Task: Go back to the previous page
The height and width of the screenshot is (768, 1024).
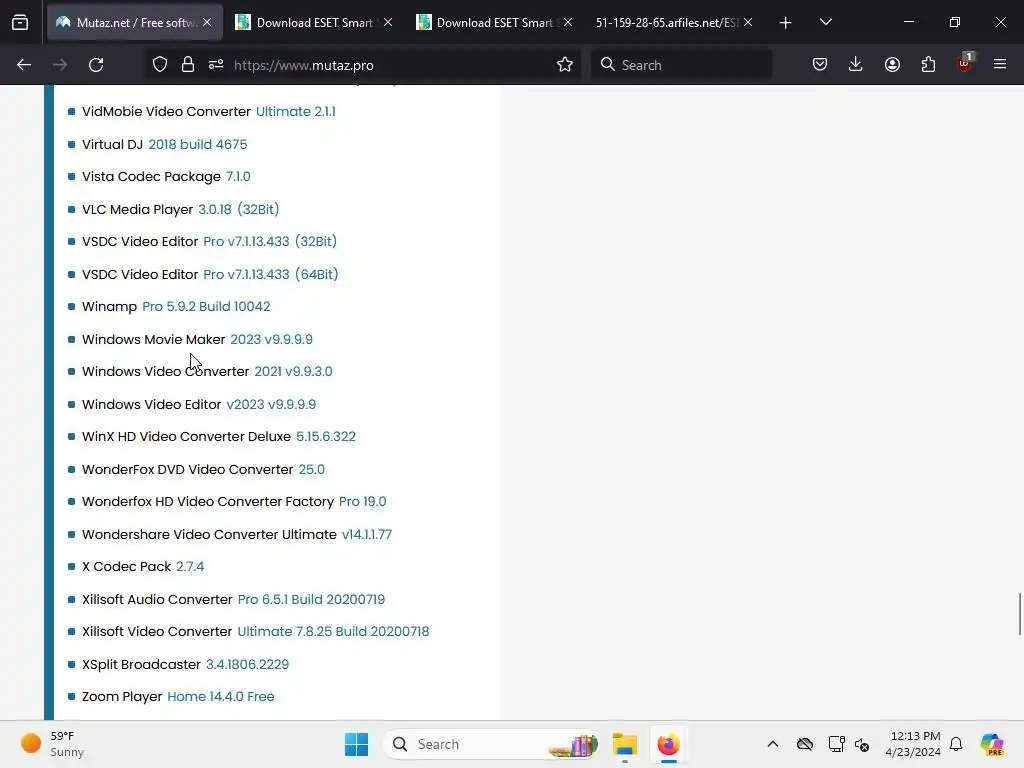Action: (x=24, y=65)
